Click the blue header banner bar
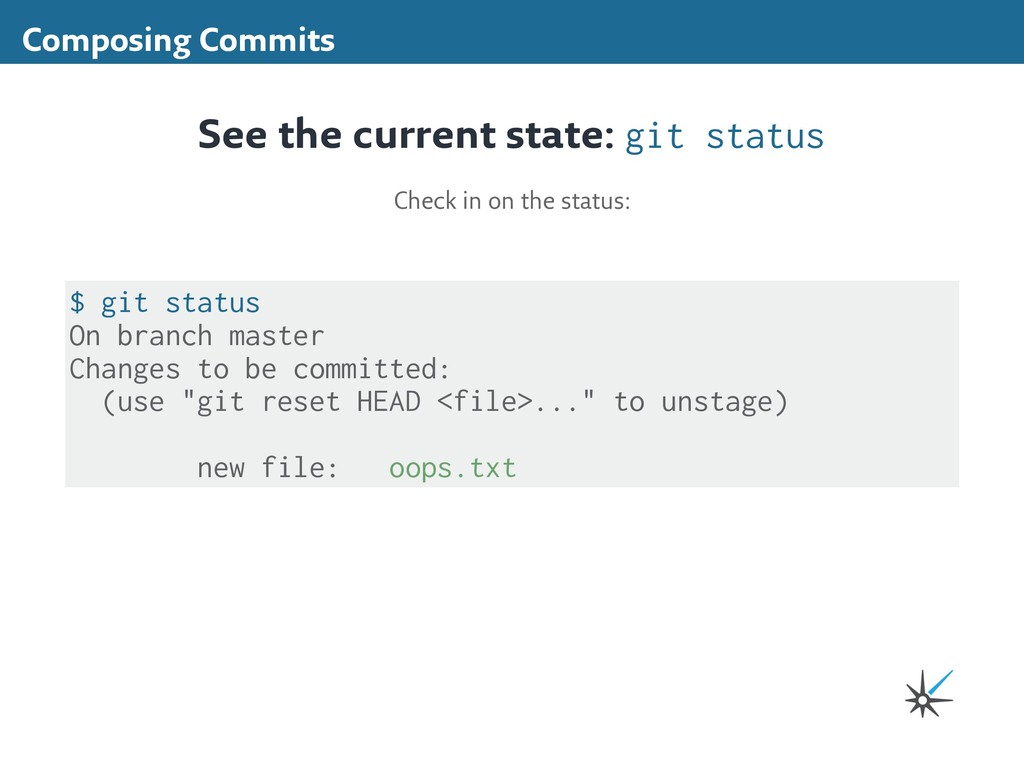The image size is (1024, 768). tap(512, 32)
